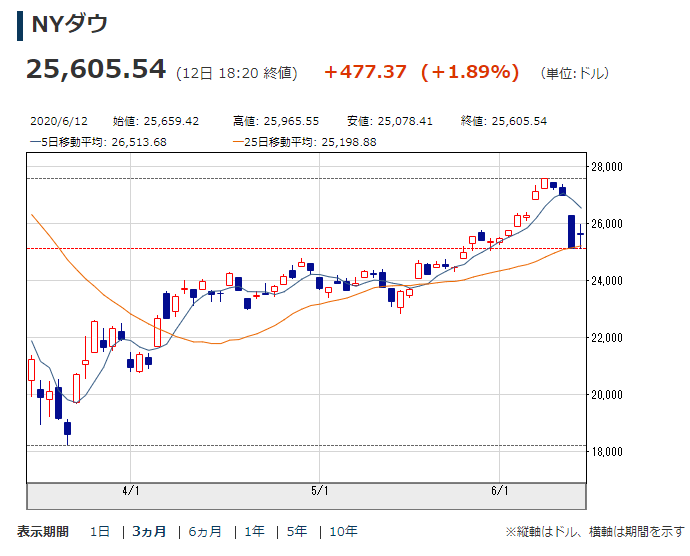Click the 4/1 date label on axis

pyautogui.click(x=130, y=490)
